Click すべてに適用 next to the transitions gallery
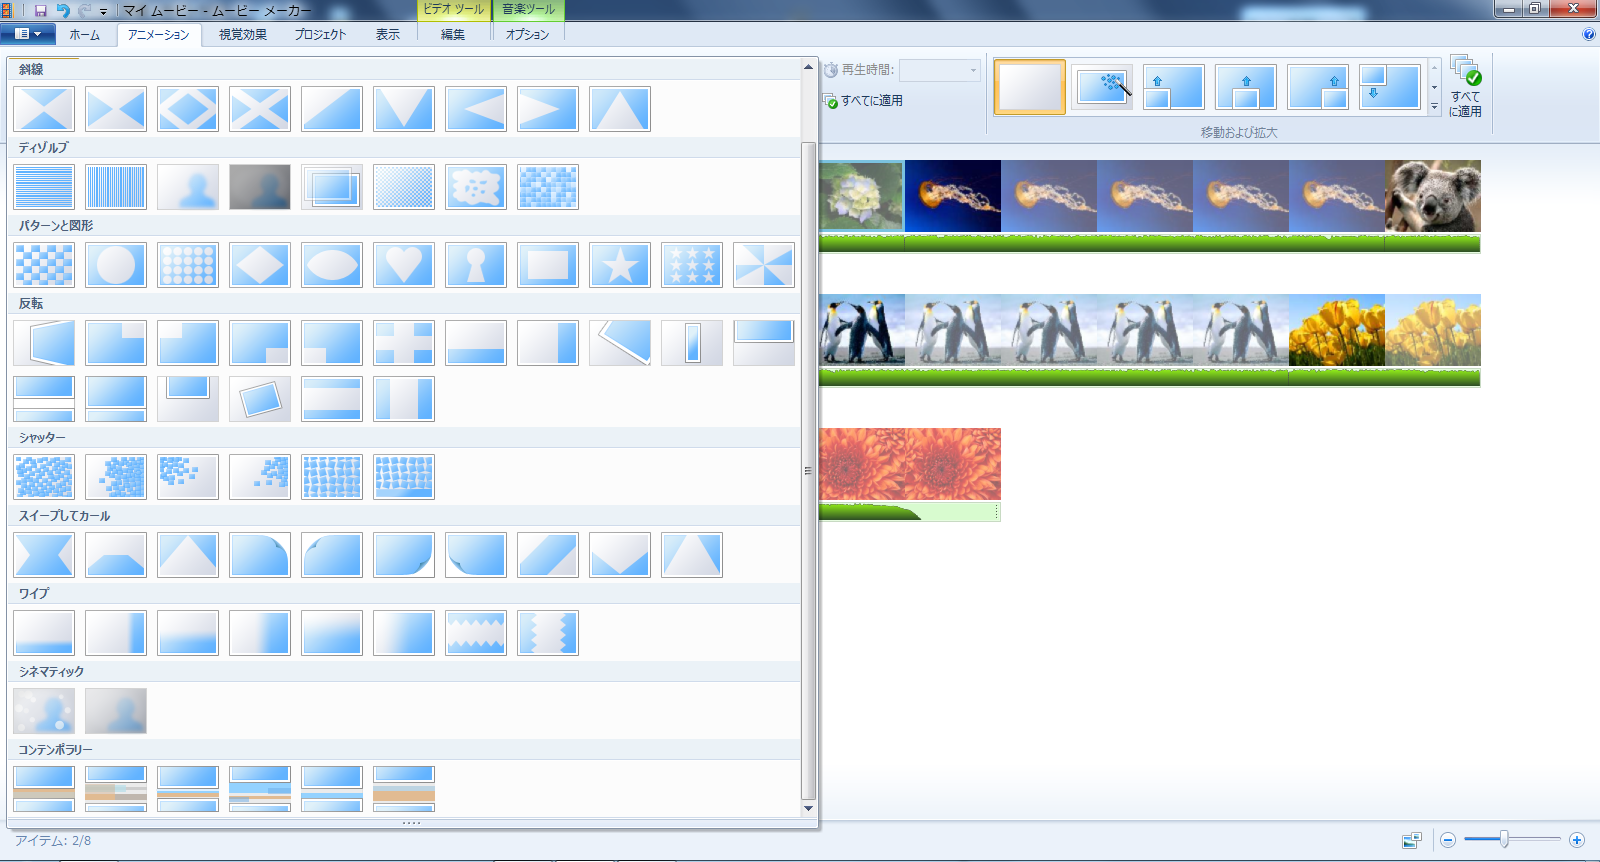This screenshot has height=862, width=1600. tap(863, 101)
